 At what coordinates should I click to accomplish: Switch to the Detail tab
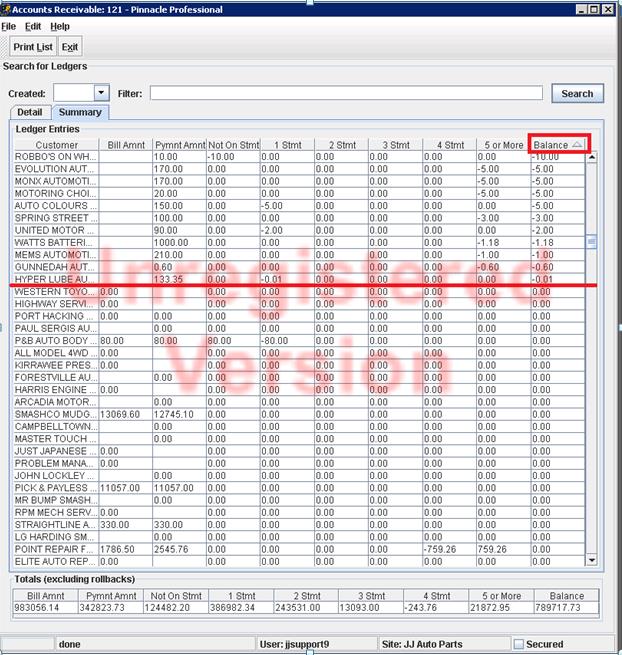click(29, 113)
